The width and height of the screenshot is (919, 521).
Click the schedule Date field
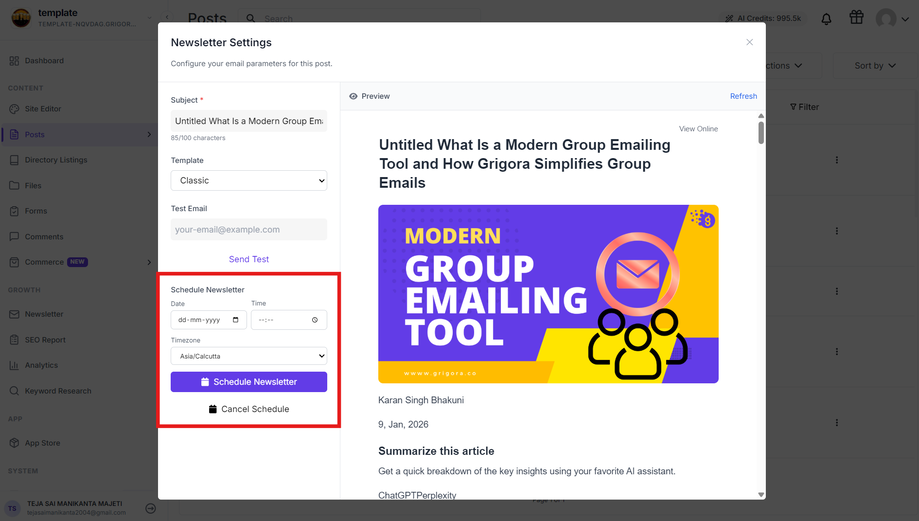[209, 320]
